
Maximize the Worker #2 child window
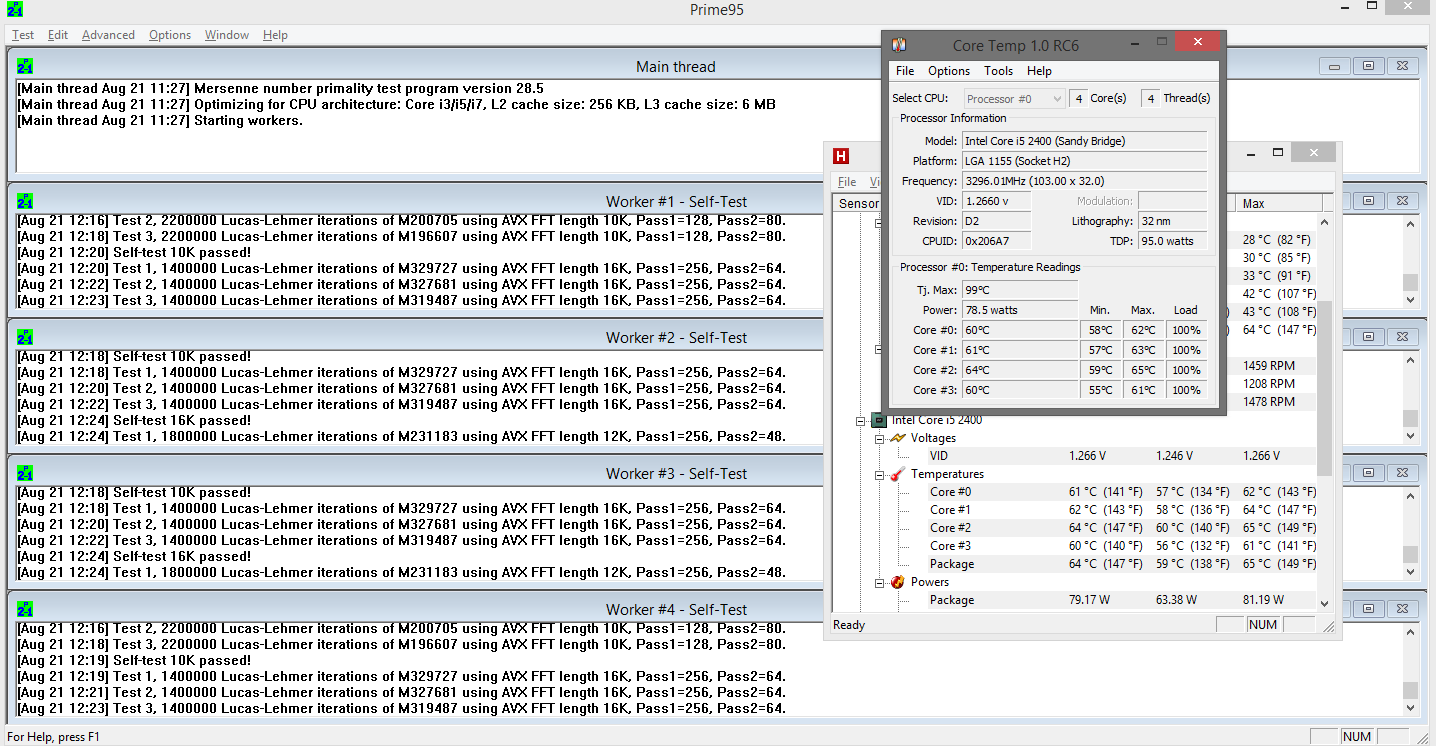click(1368, 338)
